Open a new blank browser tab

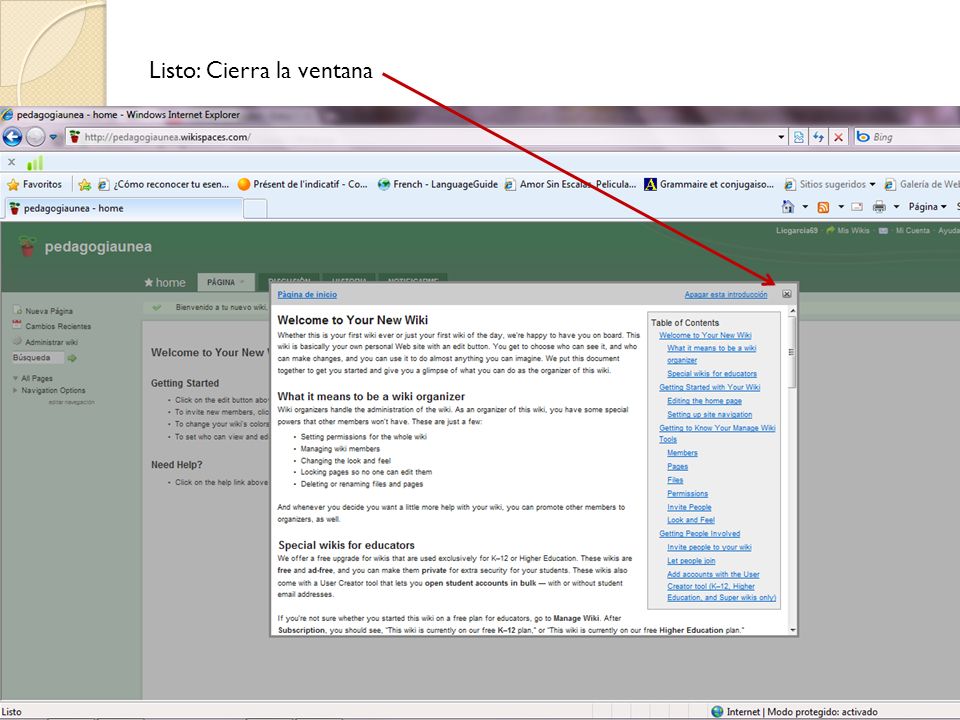(x=255, y=209)
